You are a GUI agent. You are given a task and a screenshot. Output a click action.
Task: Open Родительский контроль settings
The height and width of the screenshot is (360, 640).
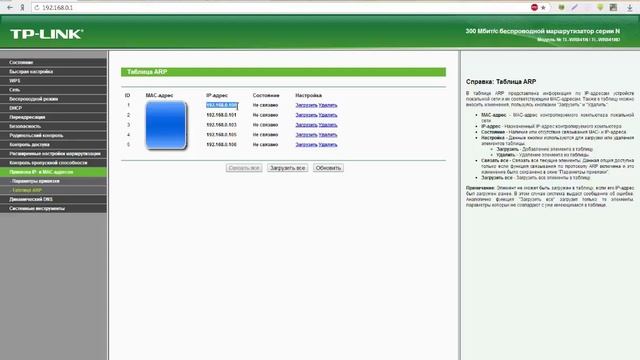[53, 136]
